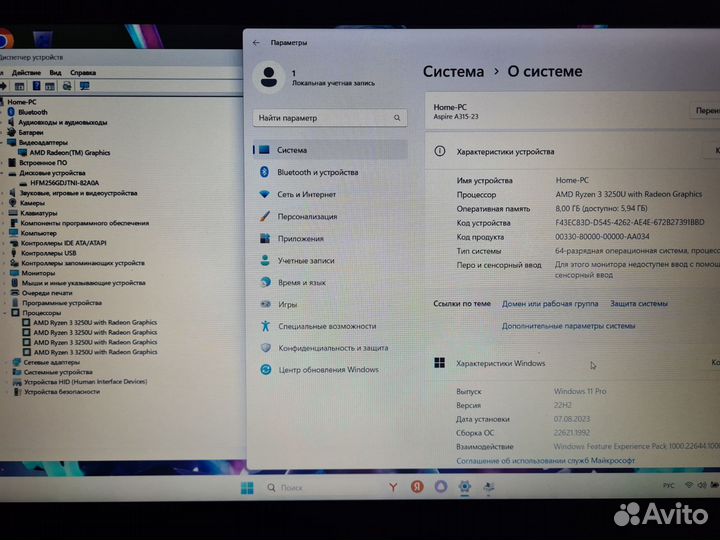Open Домен или рабочая группа link
This screenshot has width=720, height=540.
(x=550, y=304)
